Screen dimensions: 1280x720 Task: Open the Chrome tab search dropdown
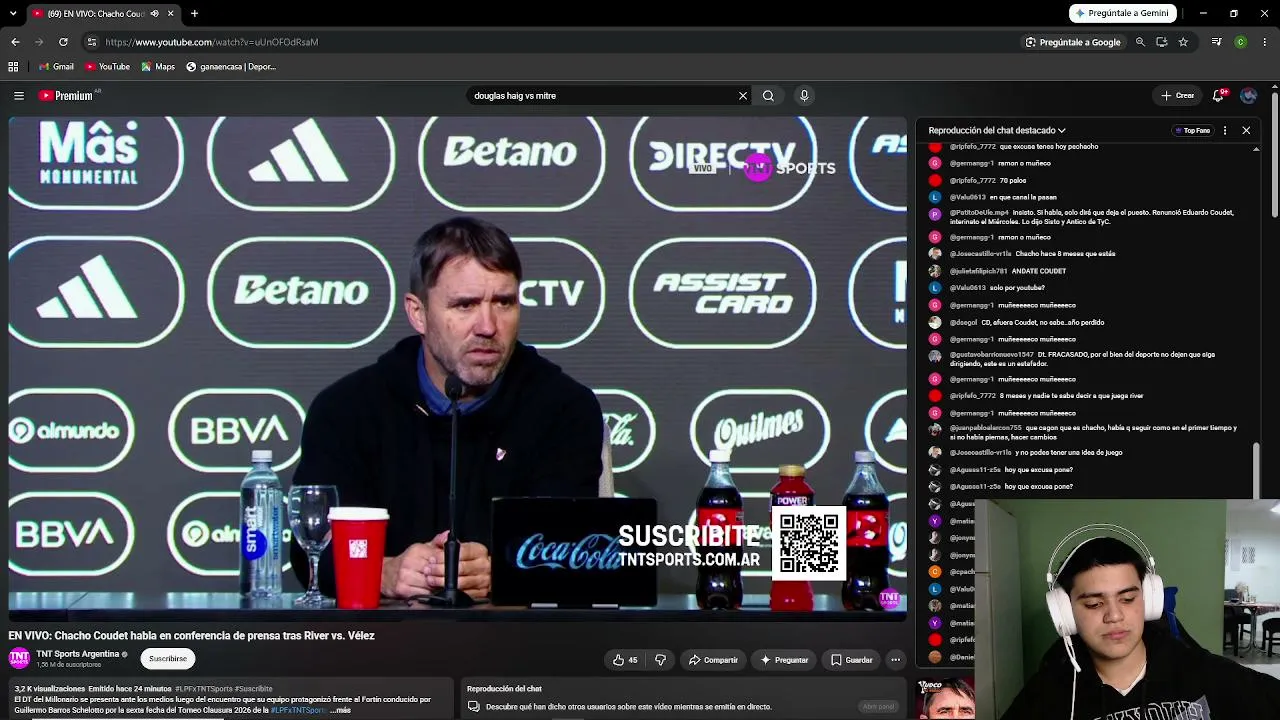(13, 14)
